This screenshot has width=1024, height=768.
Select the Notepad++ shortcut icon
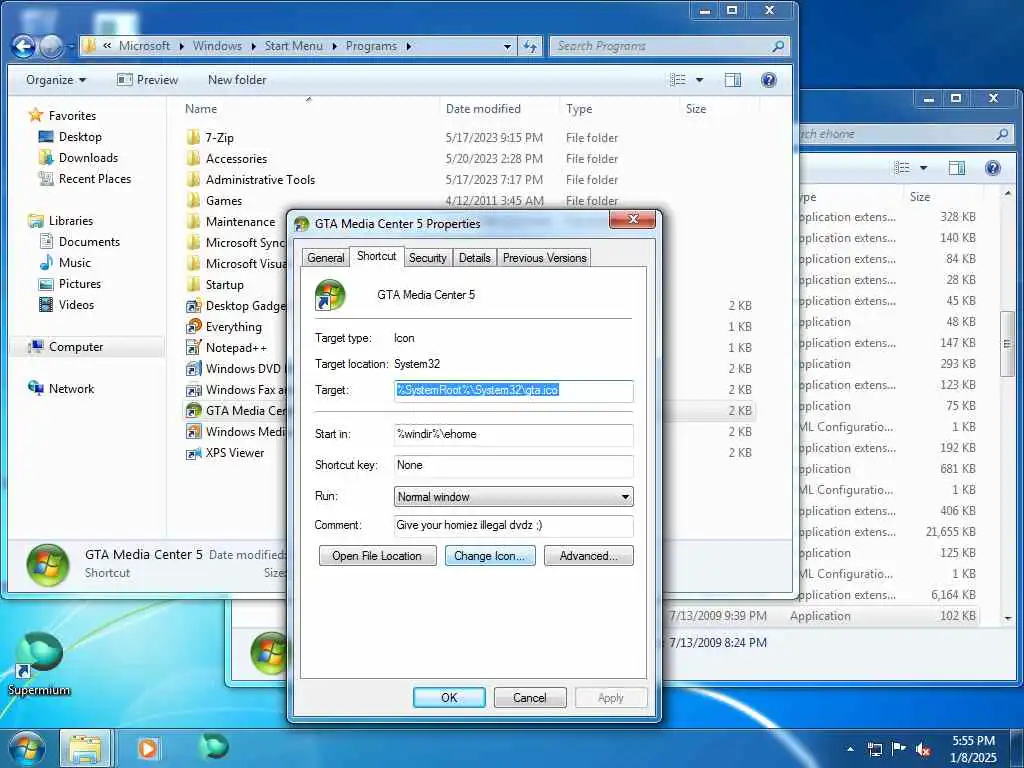[x=193, y=347]
